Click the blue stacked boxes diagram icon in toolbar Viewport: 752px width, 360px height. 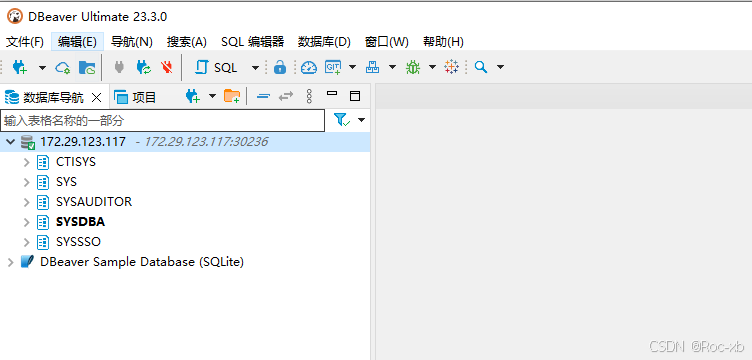click(x=372, y=67)
